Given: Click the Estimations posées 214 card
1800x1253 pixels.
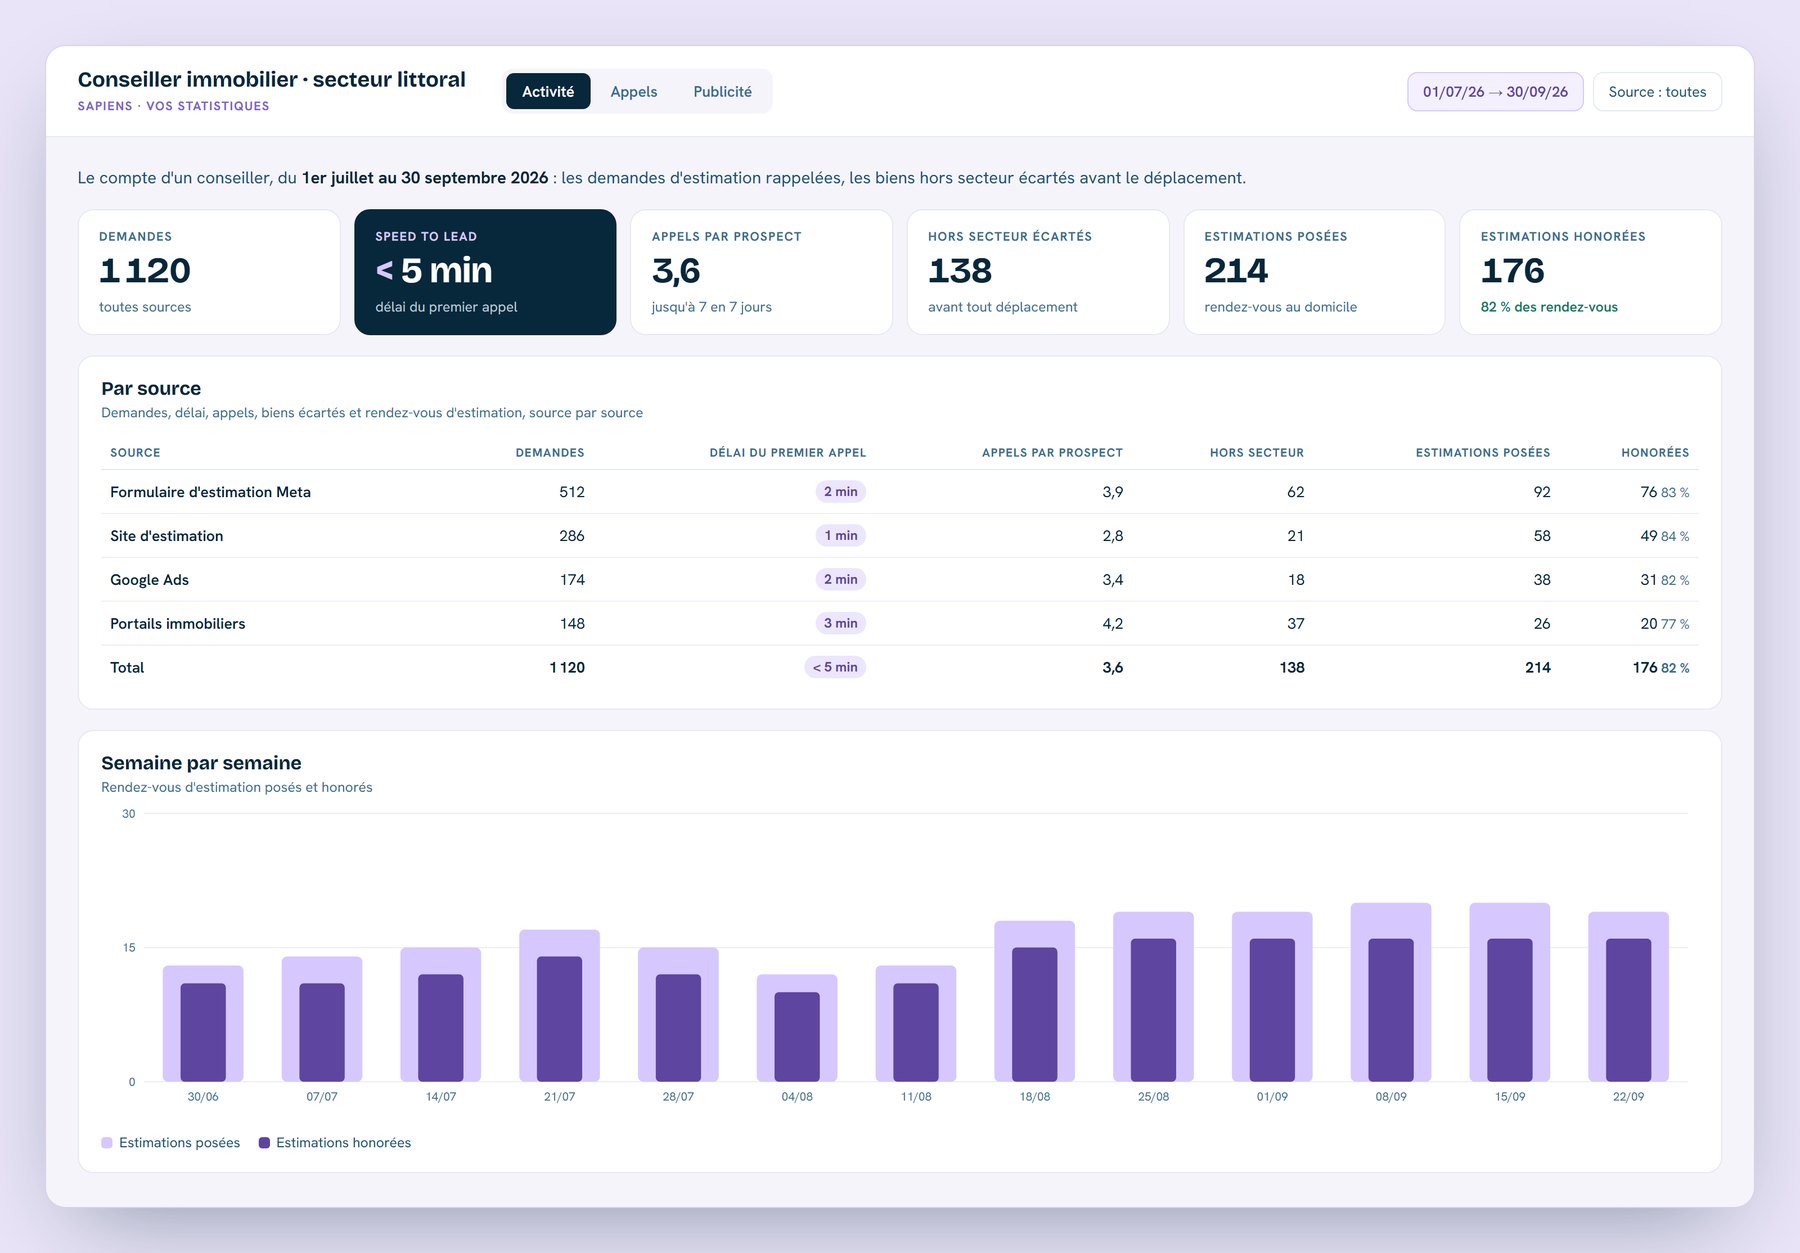Looking at the screenshot, I should [x=1314, y=272].
